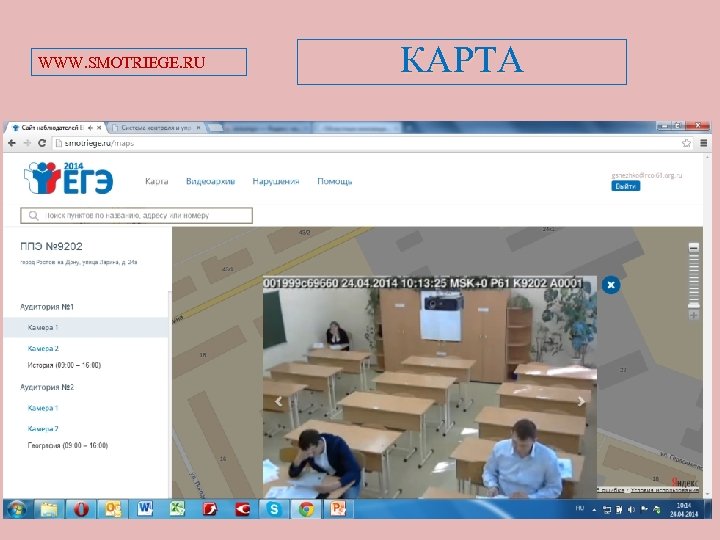Screen dimensions: 720x540
Task: Zoom the map with the top zoom button
Action: (694, 248)
